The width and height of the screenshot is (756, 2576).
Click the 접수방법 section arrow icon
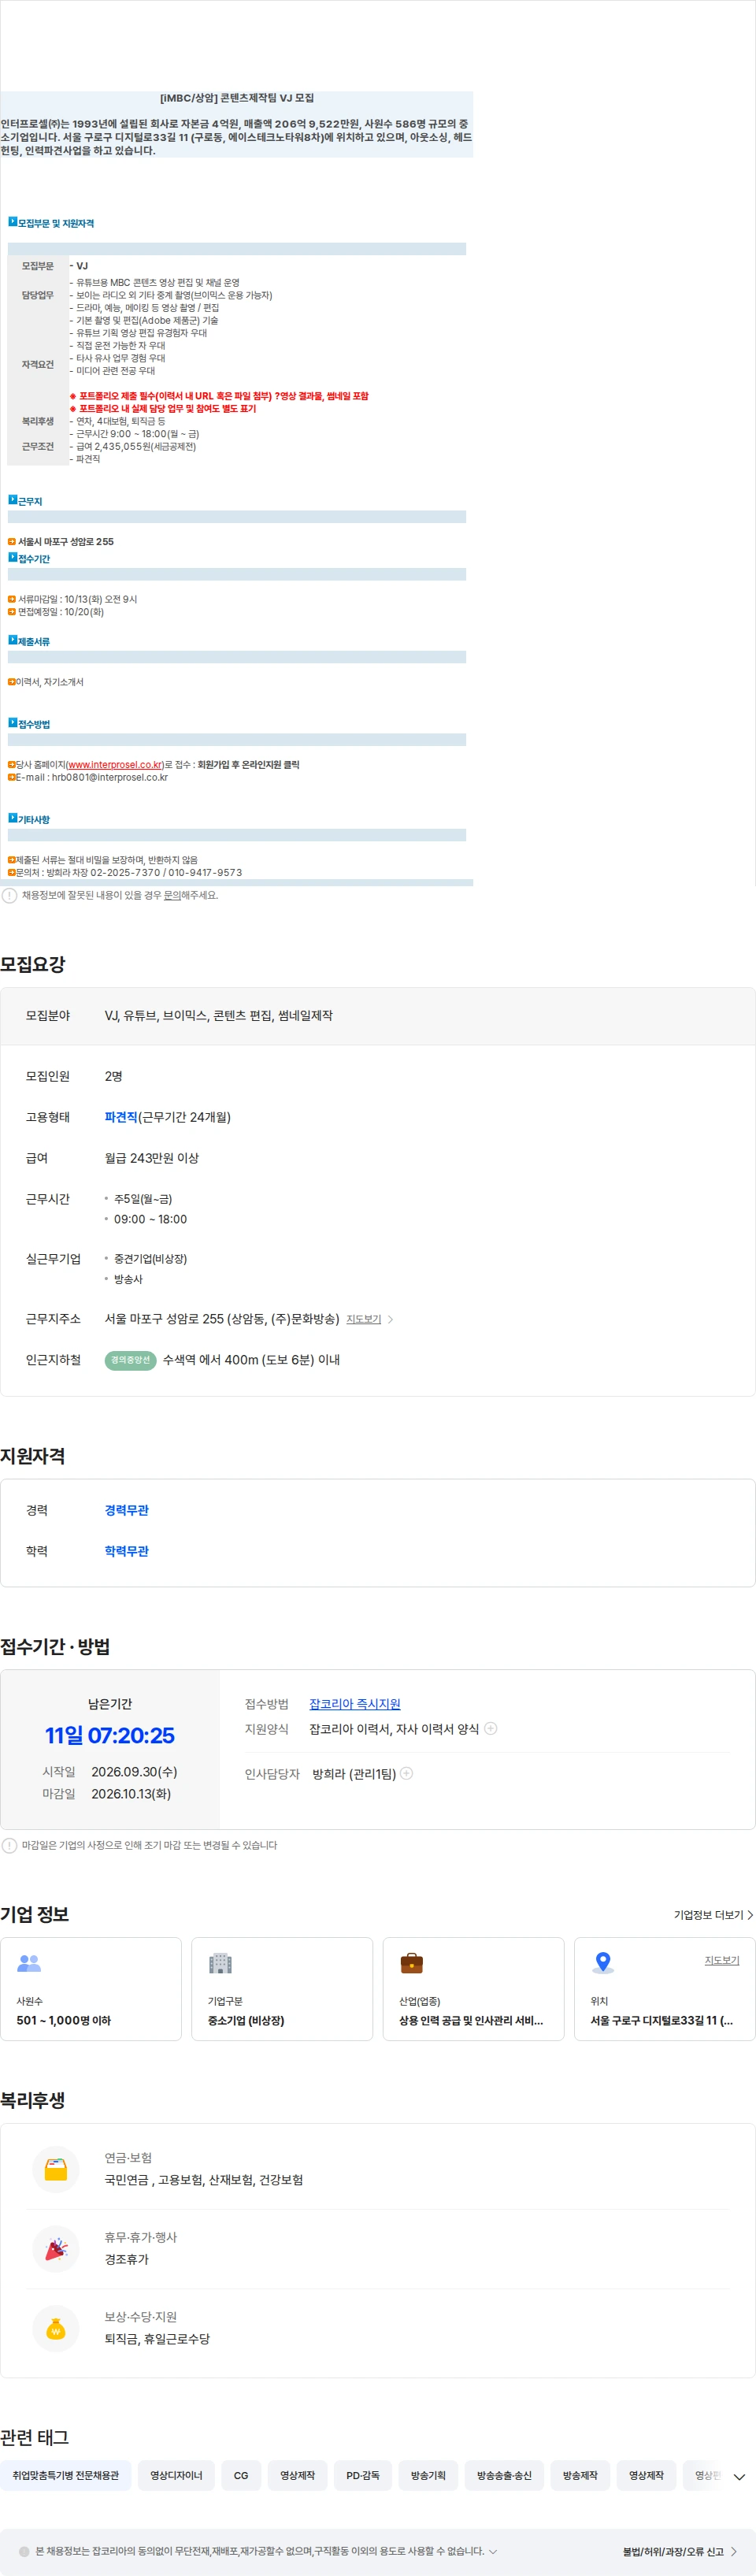[13, 722]
